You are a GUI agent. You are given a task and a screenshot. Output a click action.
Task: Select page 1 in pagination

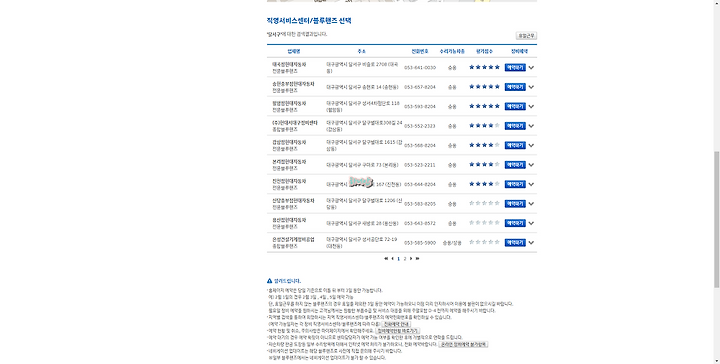pyautogui.click(x=398, y=258)
